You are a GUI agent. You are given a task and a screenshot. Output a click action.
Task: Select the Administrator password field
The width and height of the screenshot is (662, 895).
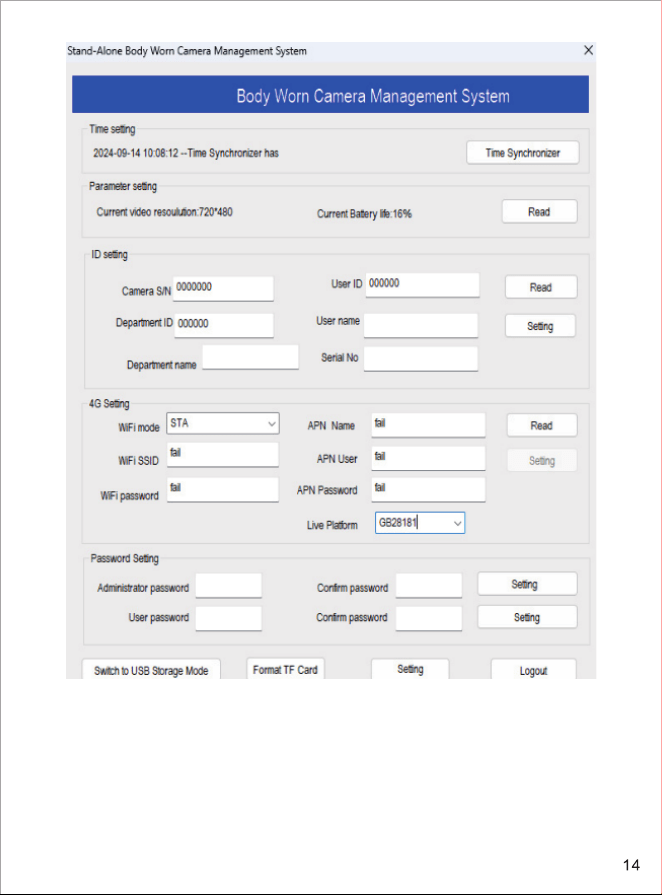coord(228,586)
